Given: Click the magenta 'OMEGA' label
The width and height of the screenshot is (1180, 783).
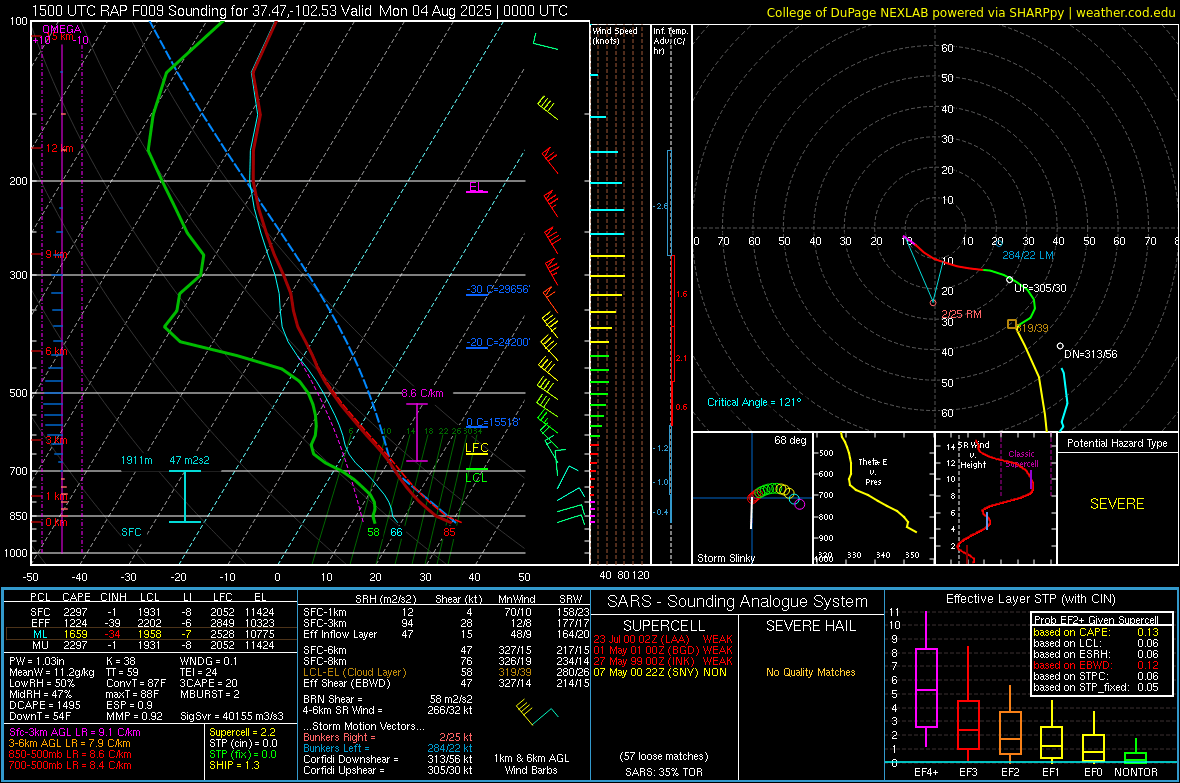Looking at the screenshot, I should coord(62,29).
